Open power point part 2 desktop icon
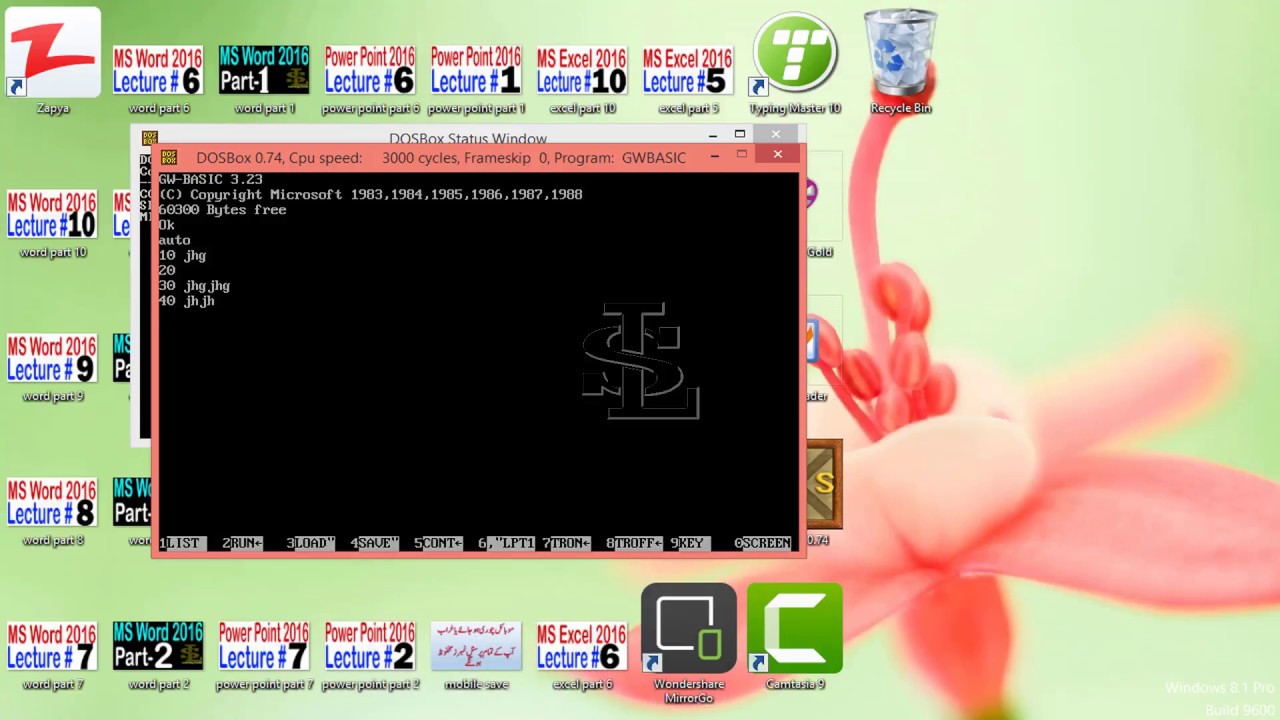This screenshot has width=1280, height=720. click(x=370, y=654)
